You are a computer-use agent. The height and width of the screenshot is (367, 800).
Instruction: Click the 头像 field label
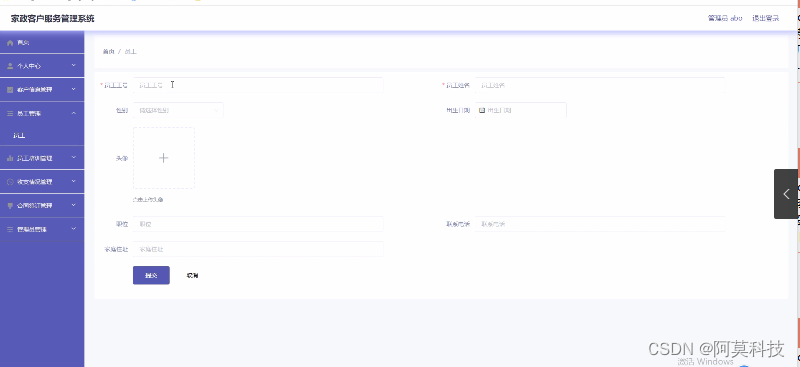pyautogui.click(x=121, y=159)
